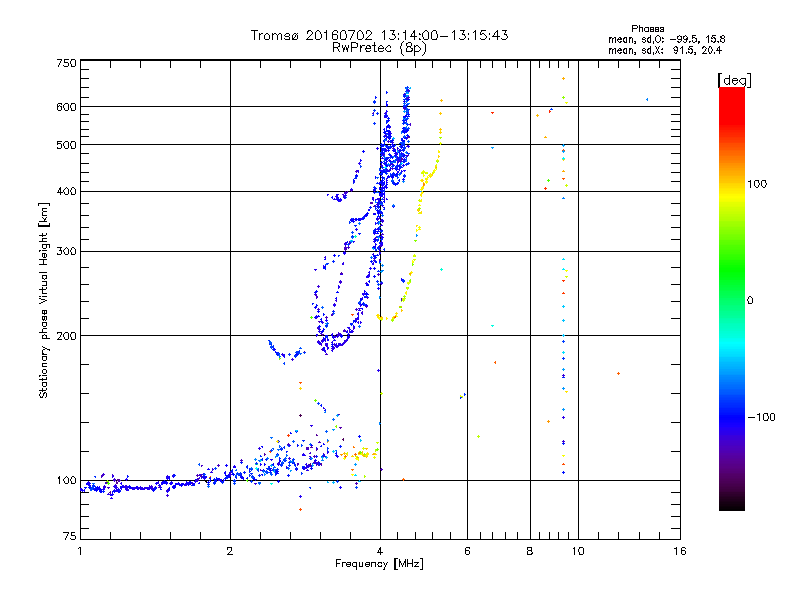This screenshot has width=800, height=600.
Task: Click the '10' frequency tick label on the x-axis
Action: pyautogui.click(x=578, y=551)
